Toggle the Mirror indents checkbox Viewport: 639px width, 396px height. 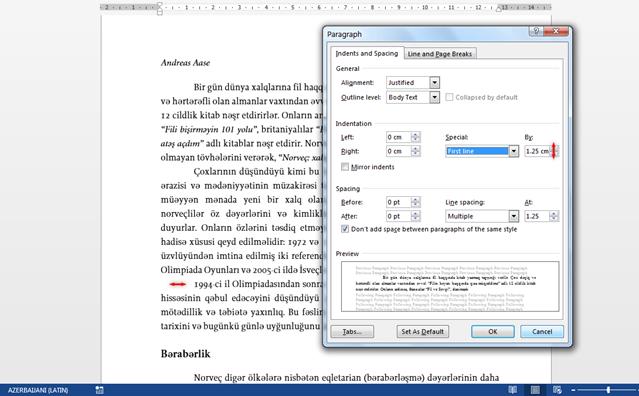[345, 167]
